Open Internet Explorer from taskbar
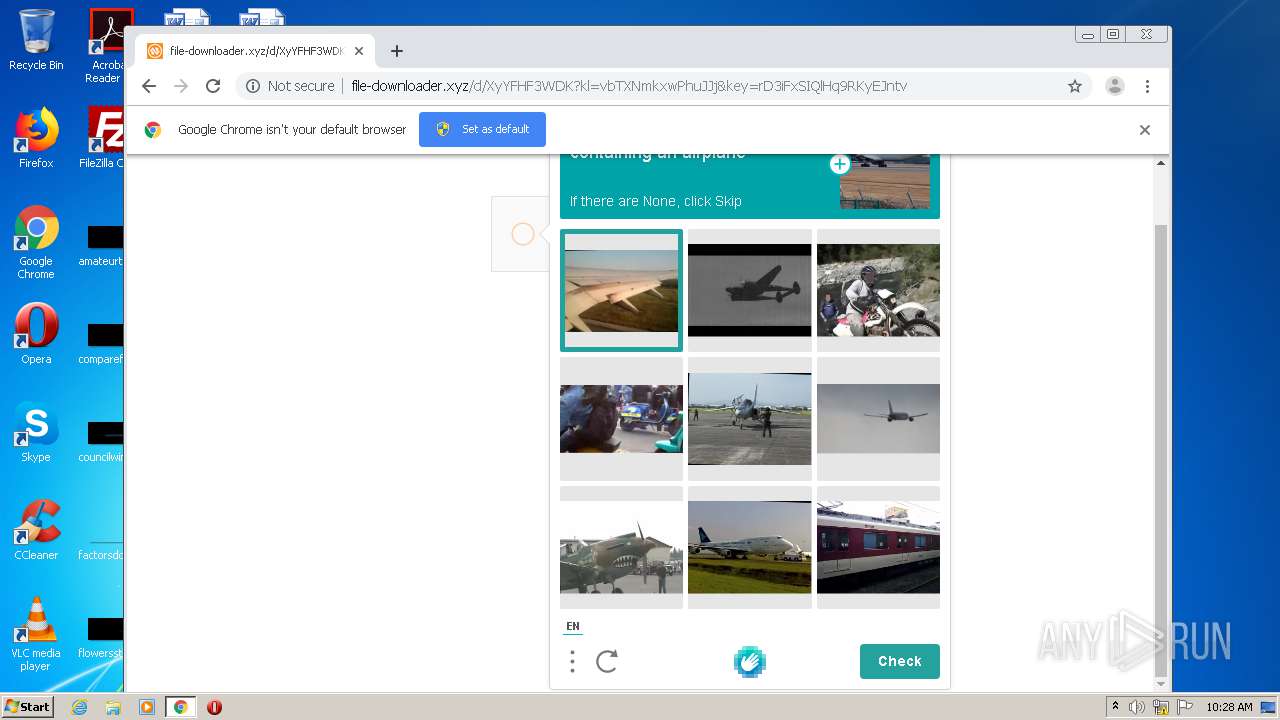This screenshot has width=1280, height=720. coord(79,707)
